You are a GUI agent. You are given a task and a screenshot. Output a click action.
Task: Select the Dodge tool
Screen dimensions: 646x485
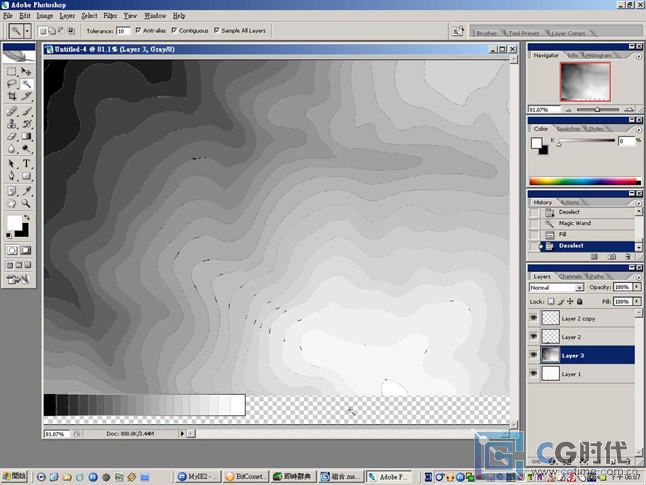pyautogui.click(x=26, y=149)
